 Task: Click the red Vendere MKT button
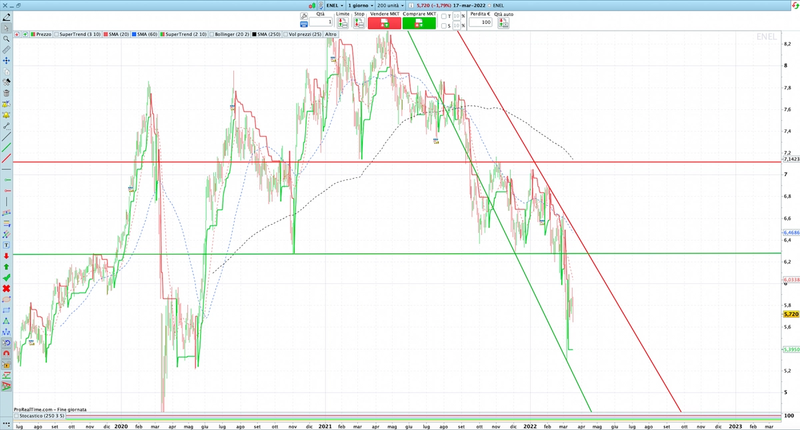(384, 23)
